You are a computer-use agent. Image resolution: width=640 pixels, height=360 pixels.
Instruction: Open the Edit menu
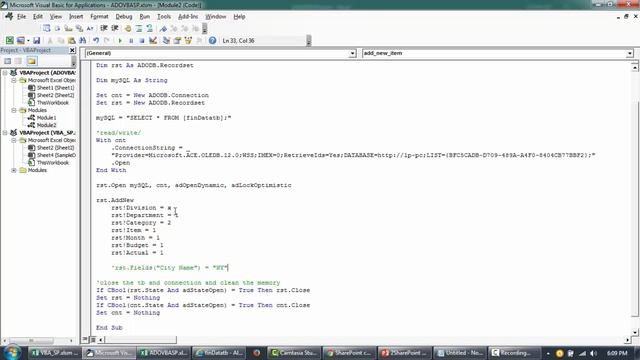(x=38, y=17)
